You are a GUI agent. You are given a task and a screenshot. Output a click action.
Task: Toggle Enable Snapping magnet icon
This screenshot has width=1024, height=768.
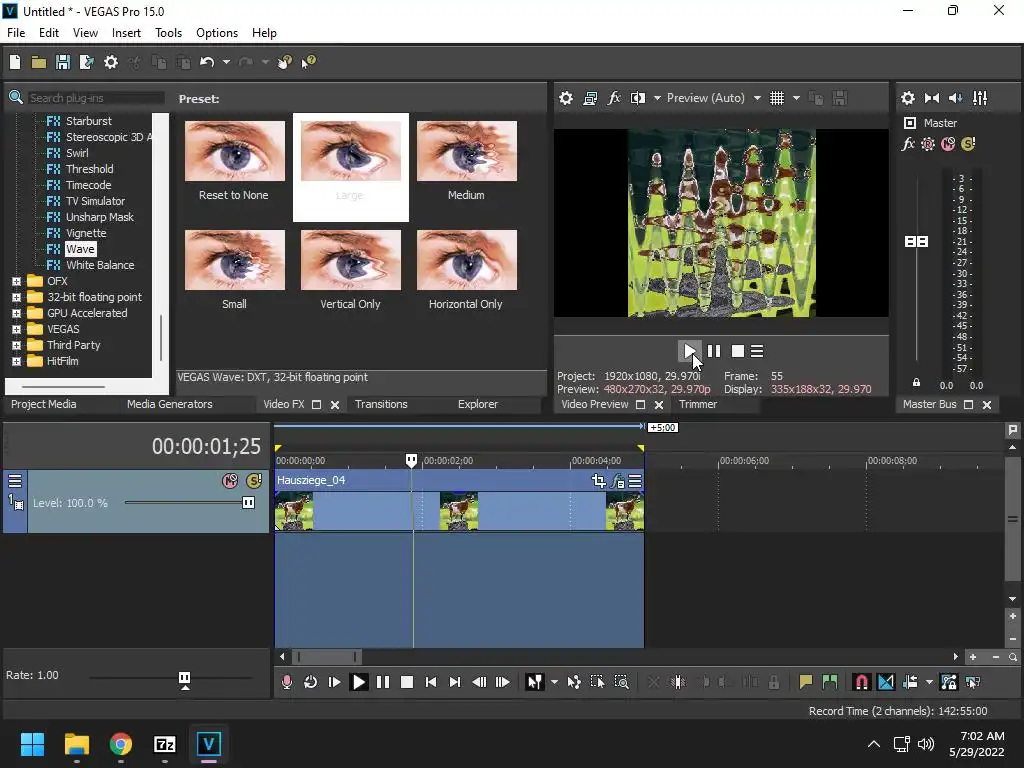coord(861,682)
